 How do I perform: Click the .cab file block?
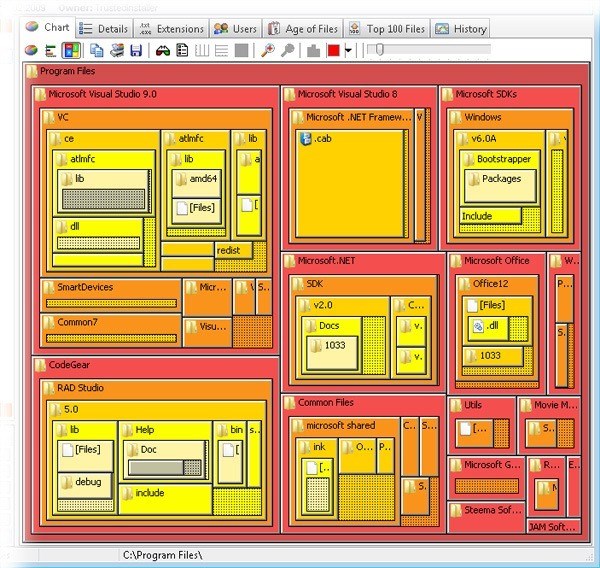click(x=350, y=184)
